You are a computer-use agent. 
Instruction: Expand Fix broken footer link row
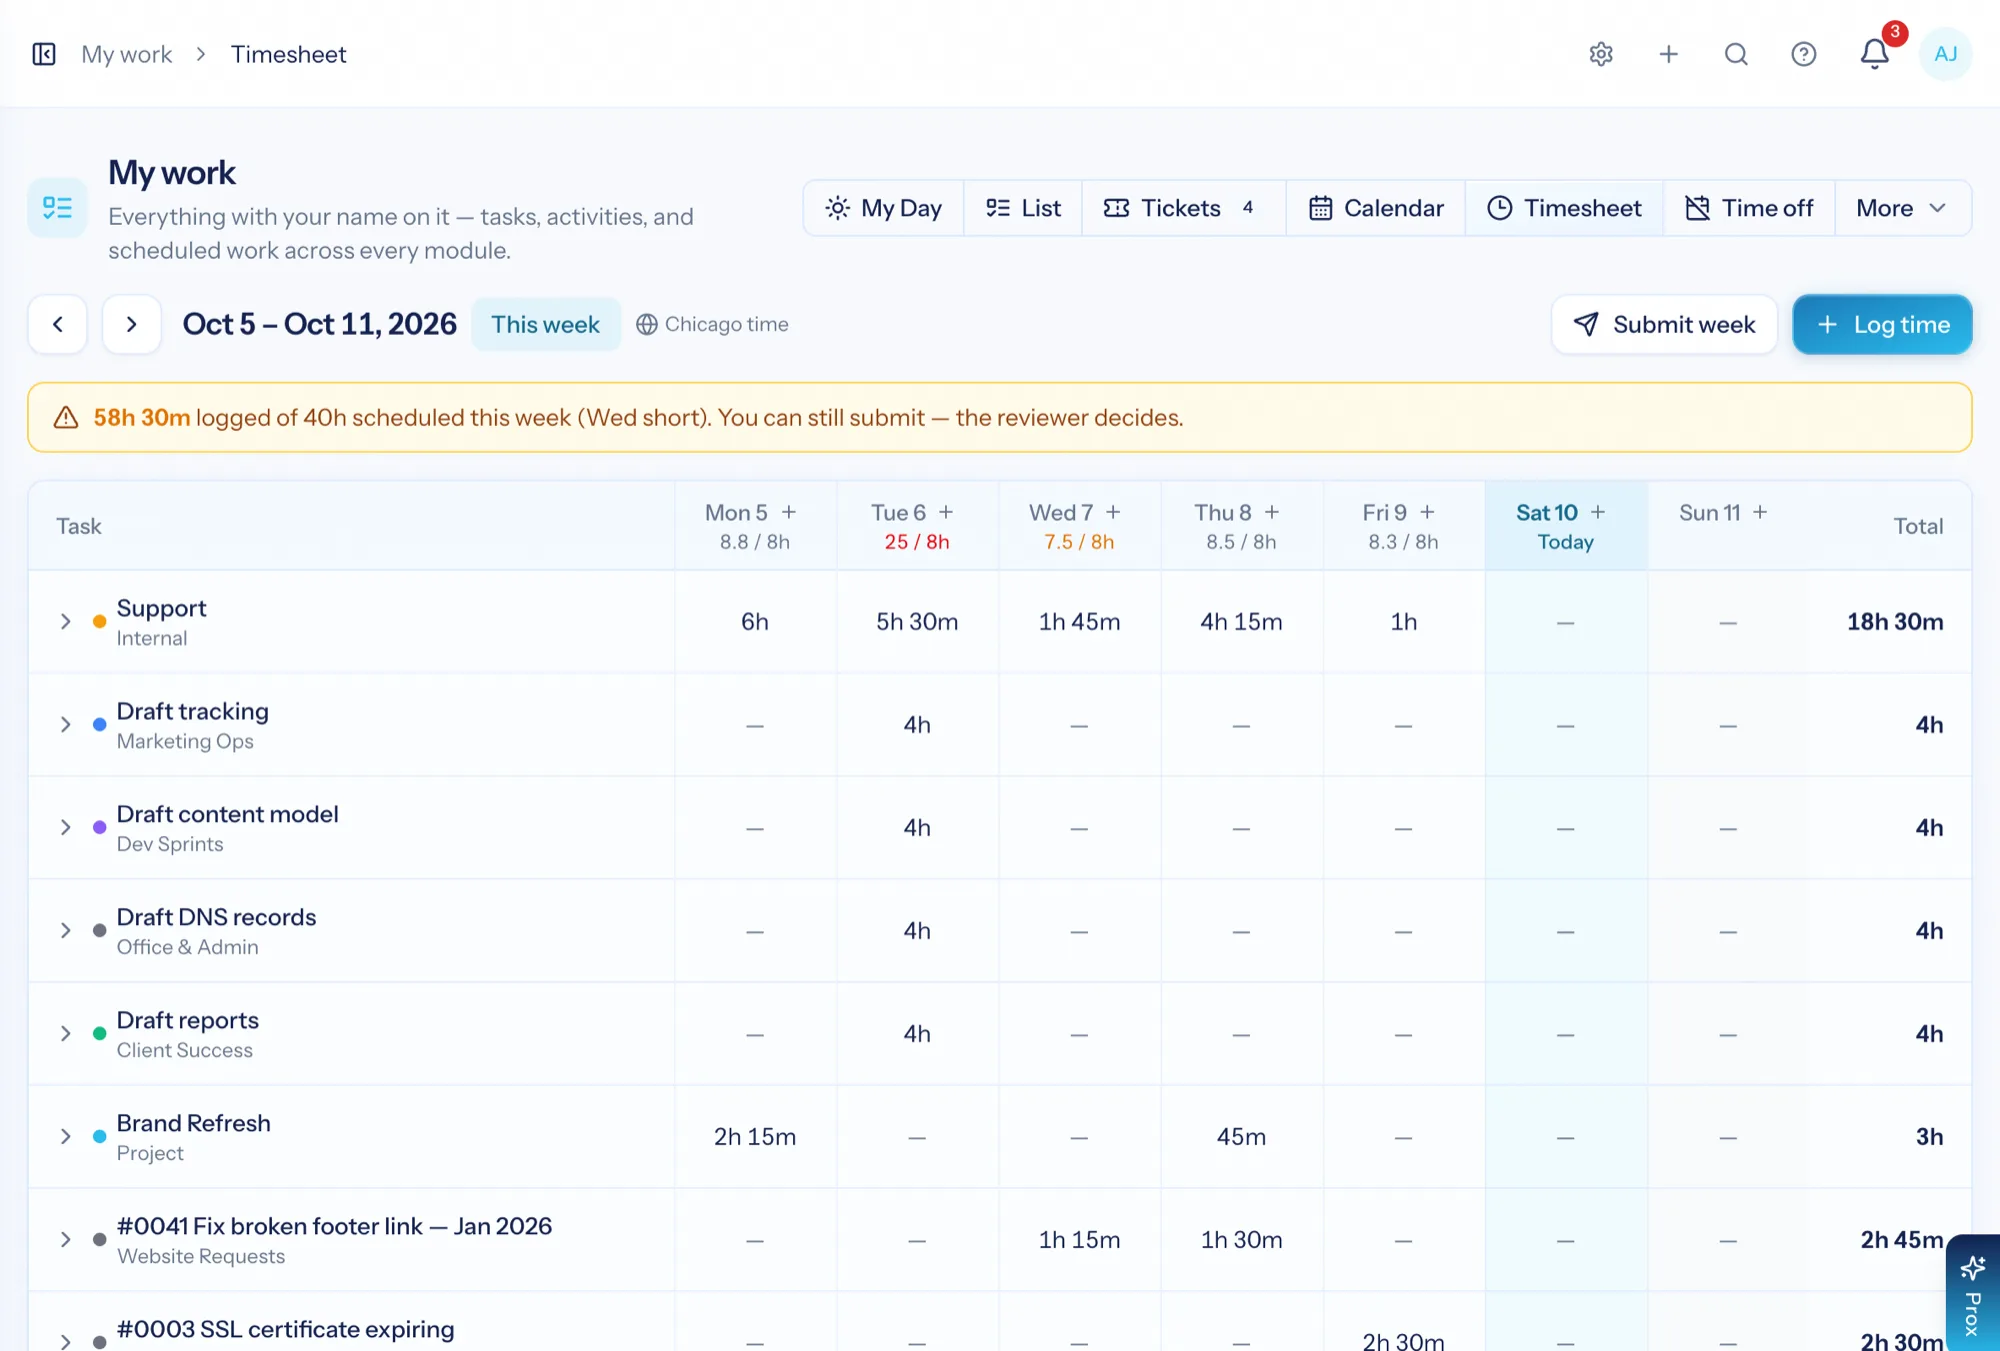click(x=66, y=1239)
